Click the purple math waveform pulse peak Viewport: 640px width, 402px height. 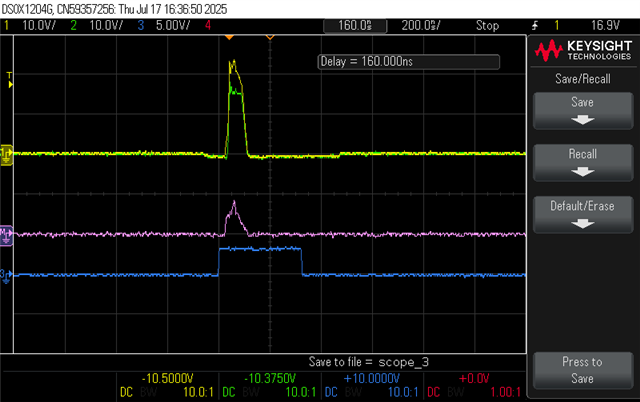[x=234, y=202]
